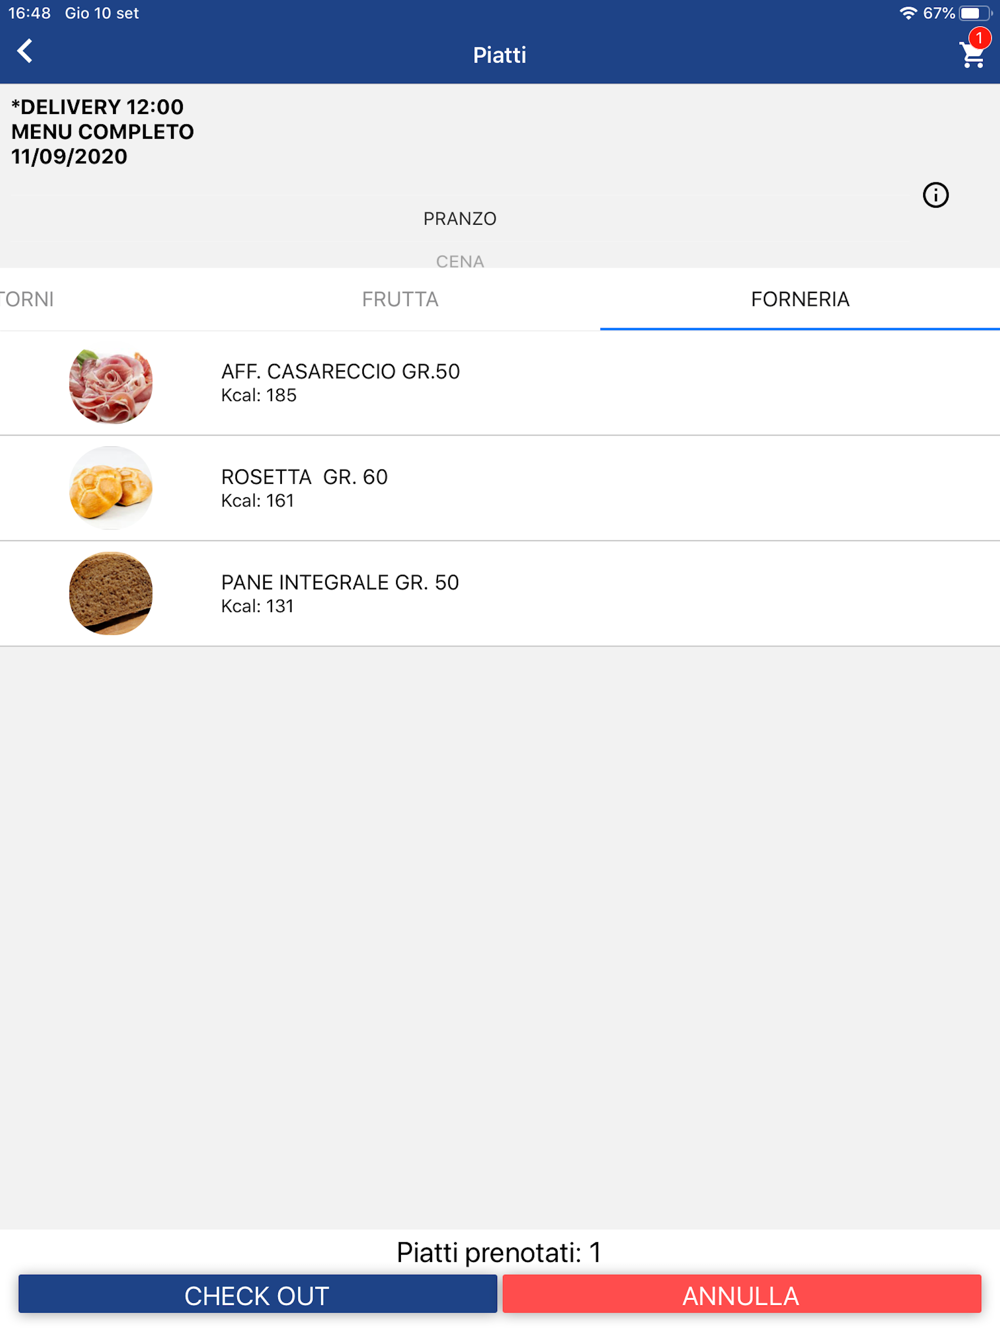Tap the Piatti prenotati counter label
The height and width of the screenshot is (1334, 1000).
[x=499, y=1252]
